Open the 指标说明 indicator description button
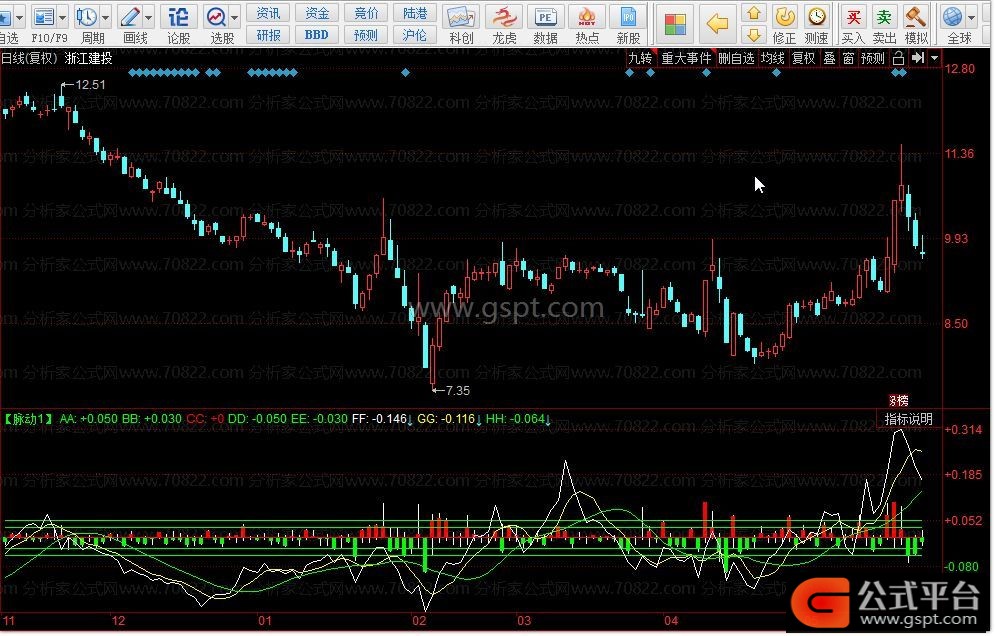This screenshot has height=636, width=996. 908,419
